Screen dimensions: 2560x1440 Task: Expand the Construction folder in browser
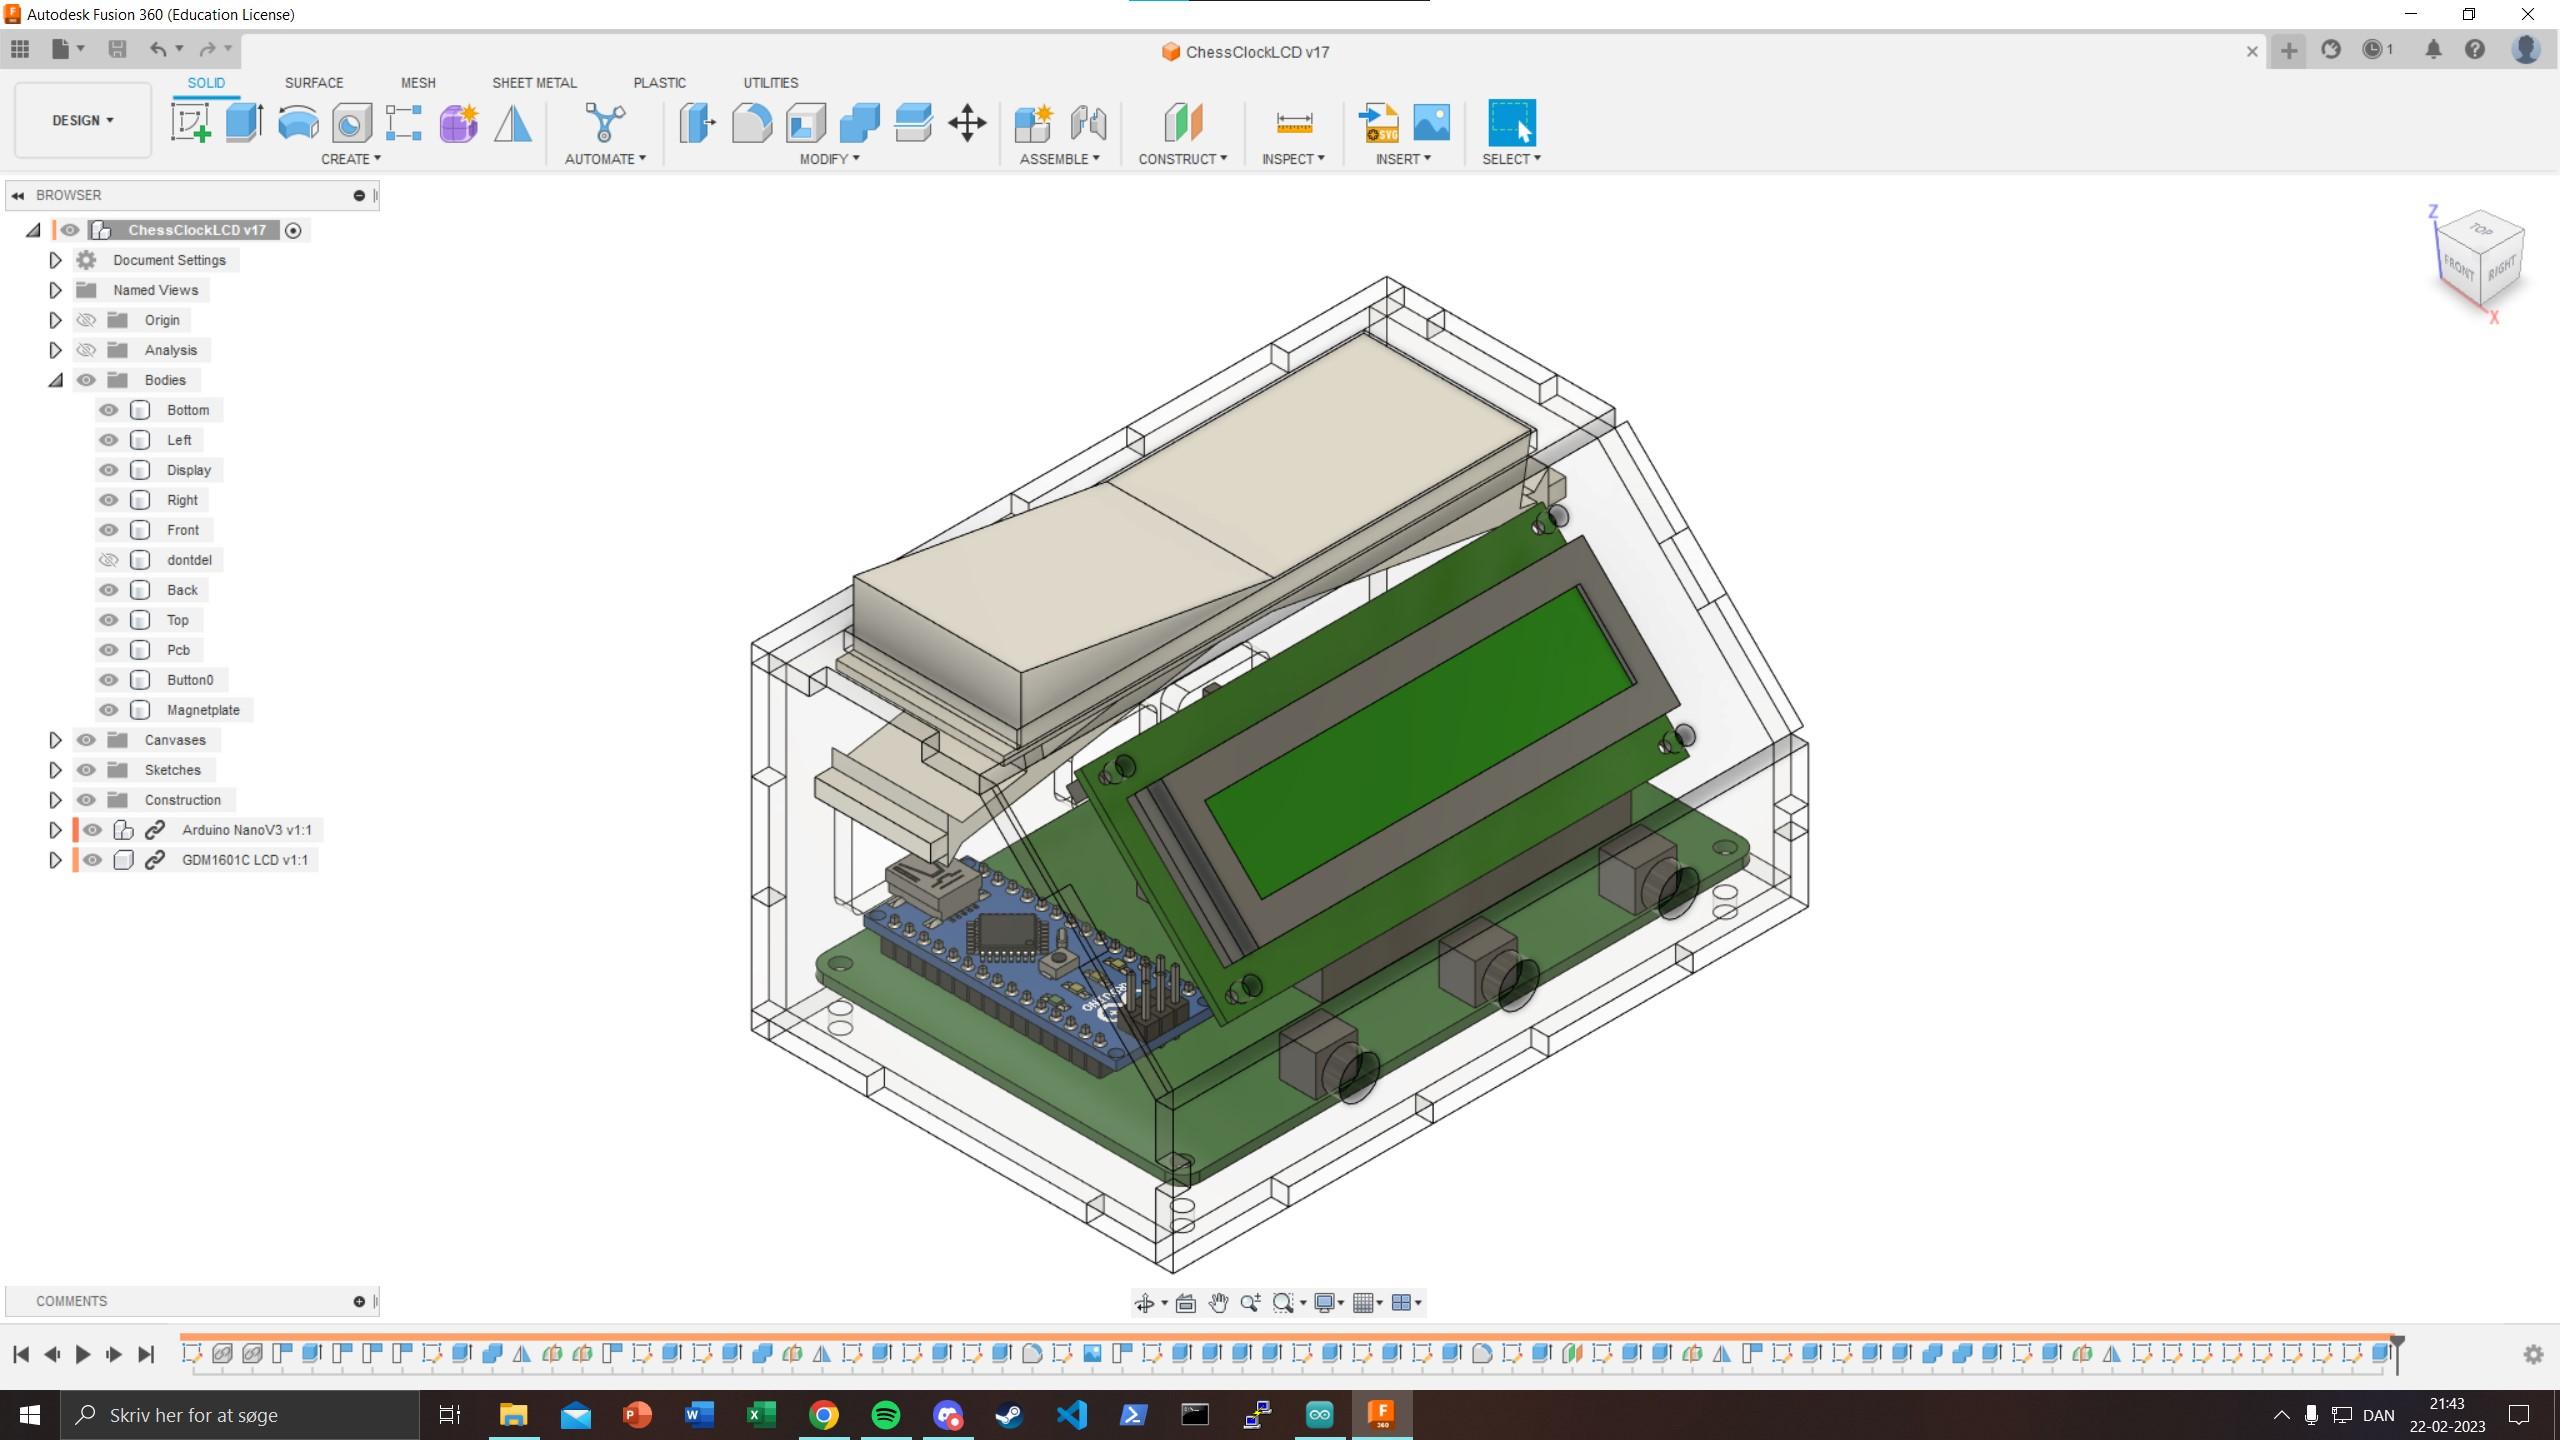click(x=55, y=798)
